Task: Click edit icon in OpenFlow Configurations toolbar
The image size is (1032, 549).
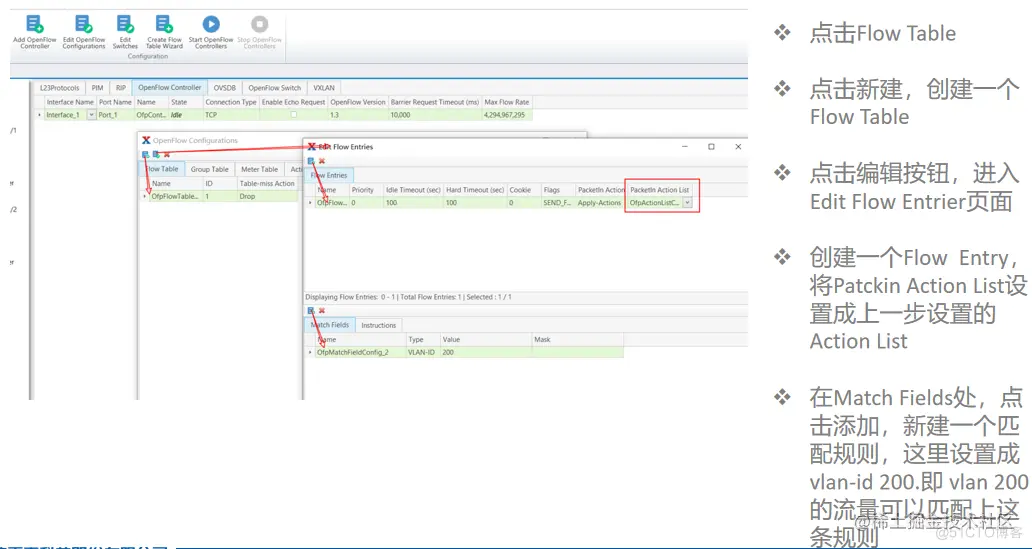Action: pyautogui.click(x=156, y=155)
